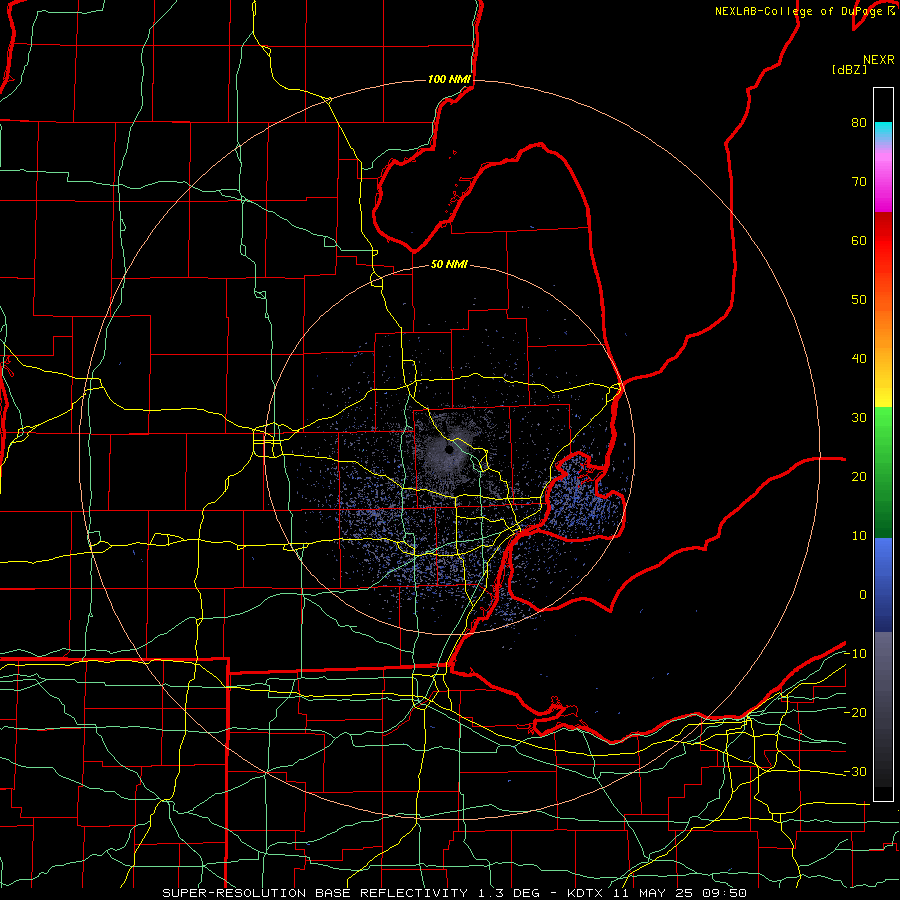The width and height of the screenshot is (900, 900).
Task: Click the SUPER-RESOLUTION BASE REFLECTIVITY caption text
Action: point(315,893)
